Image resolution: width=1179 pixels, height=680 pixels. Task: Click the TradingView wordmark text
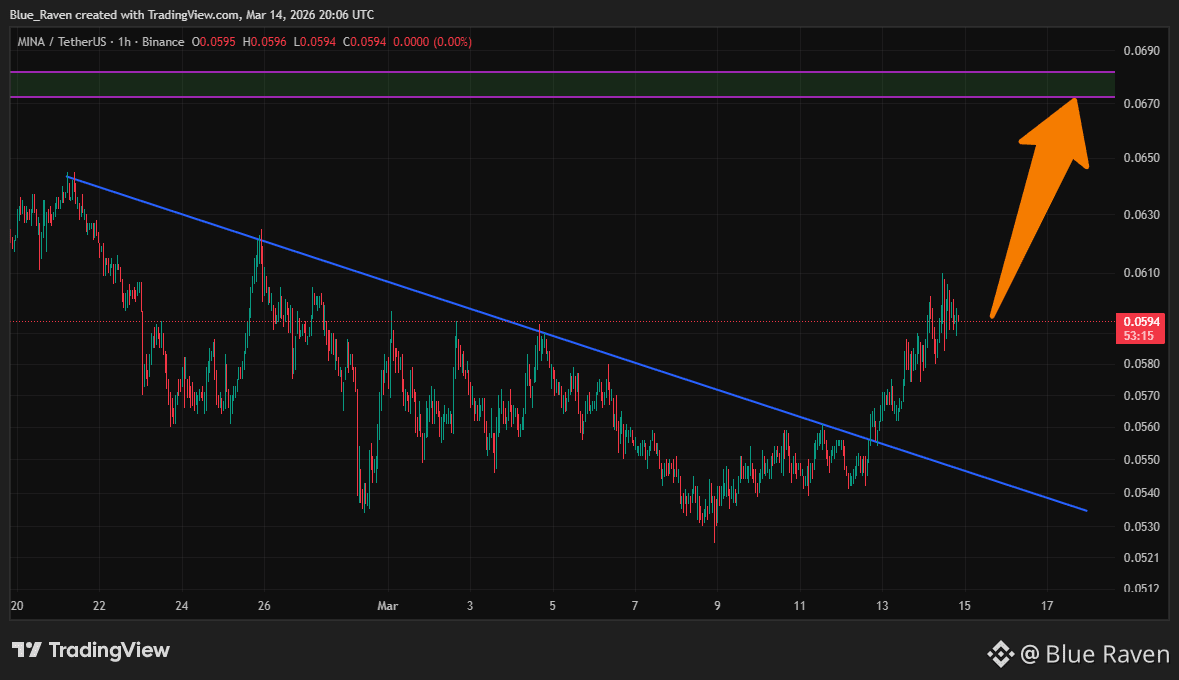(x=109, y=650)
